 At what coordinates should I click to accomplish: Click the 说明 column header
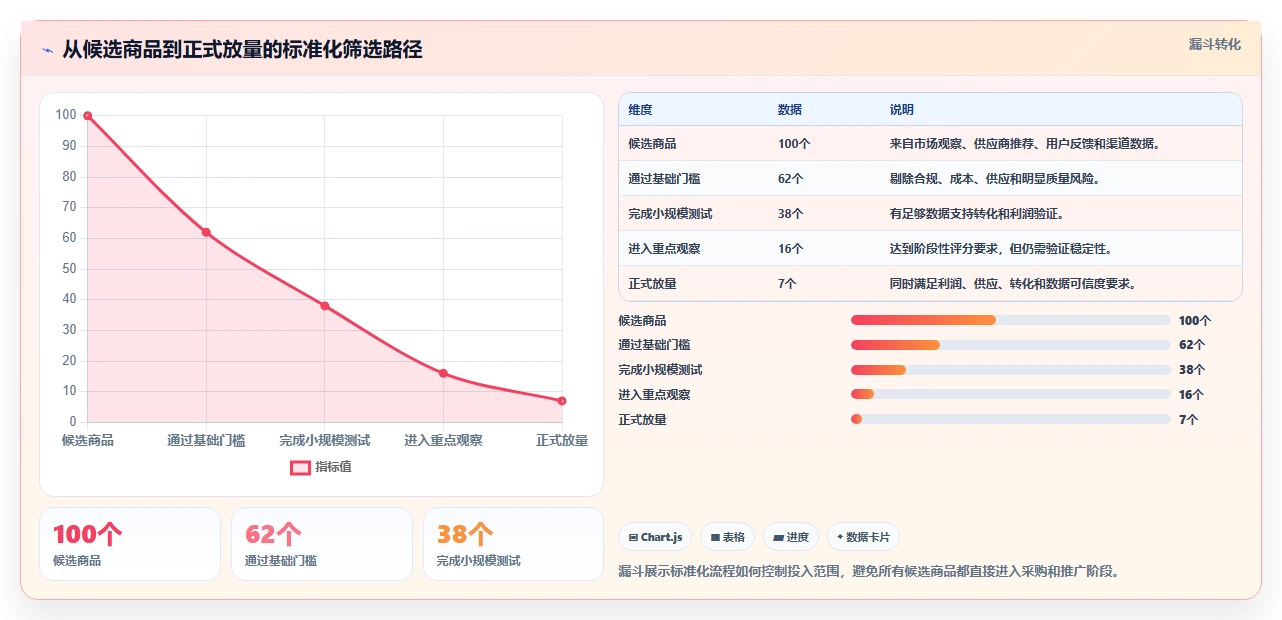[x=902, y=109]
